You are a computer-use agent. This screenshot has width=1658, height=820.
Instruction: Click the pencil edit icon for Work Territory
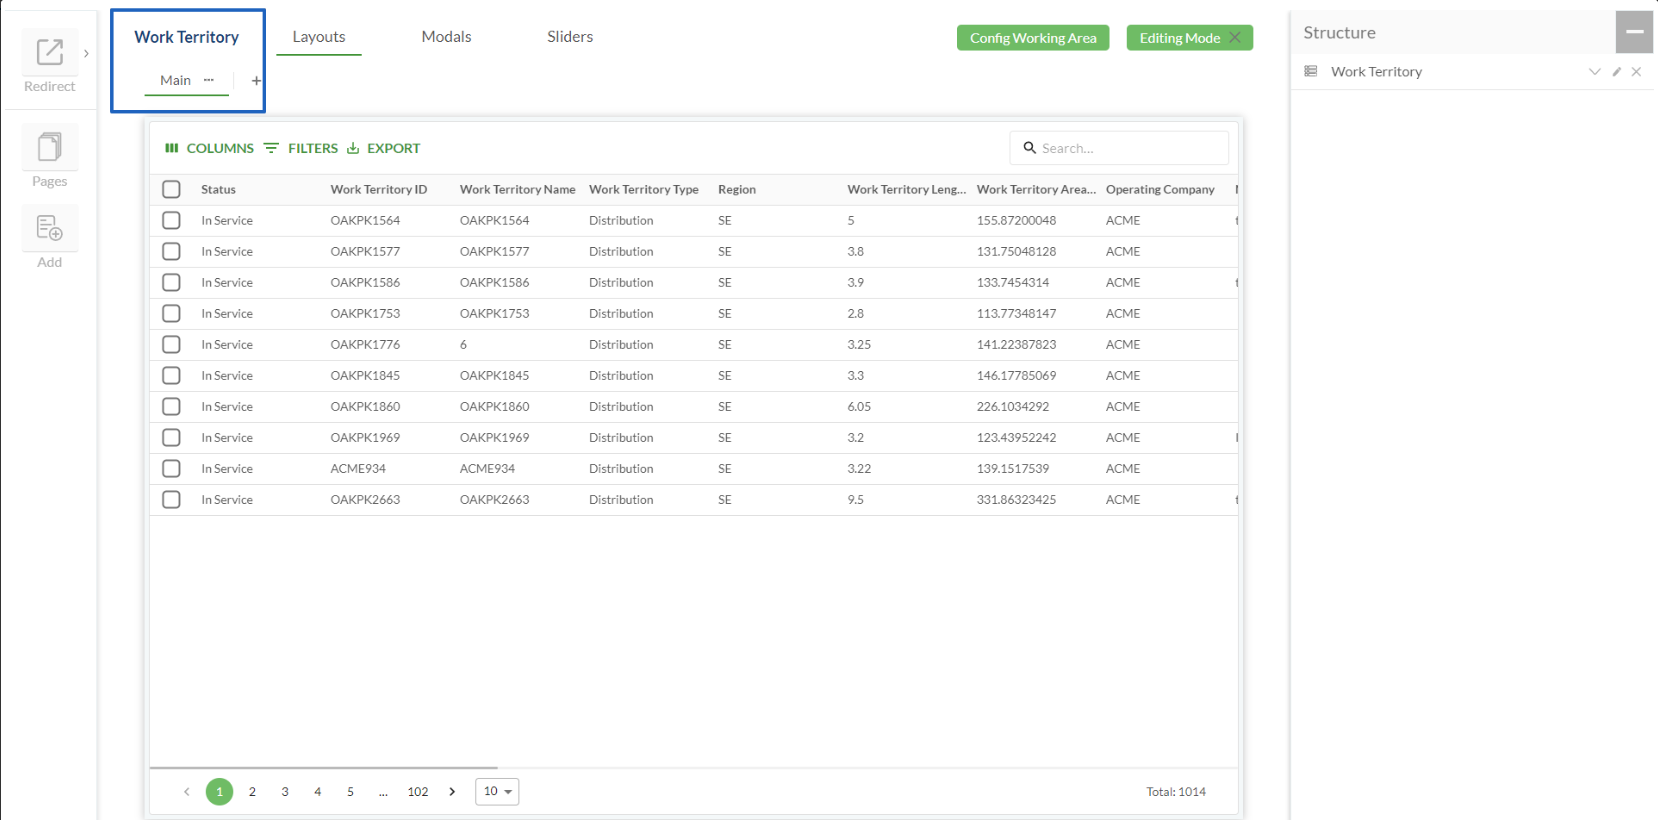1616,72
